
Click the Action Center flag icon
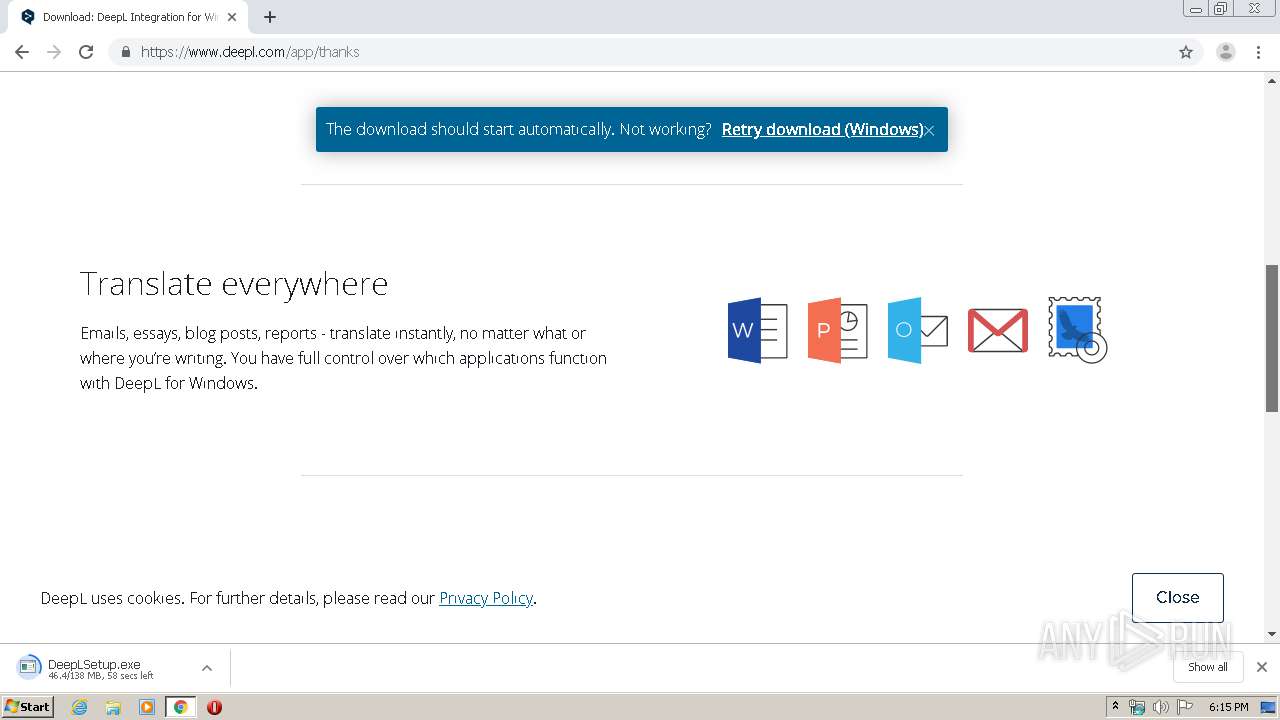[1185, 707]
